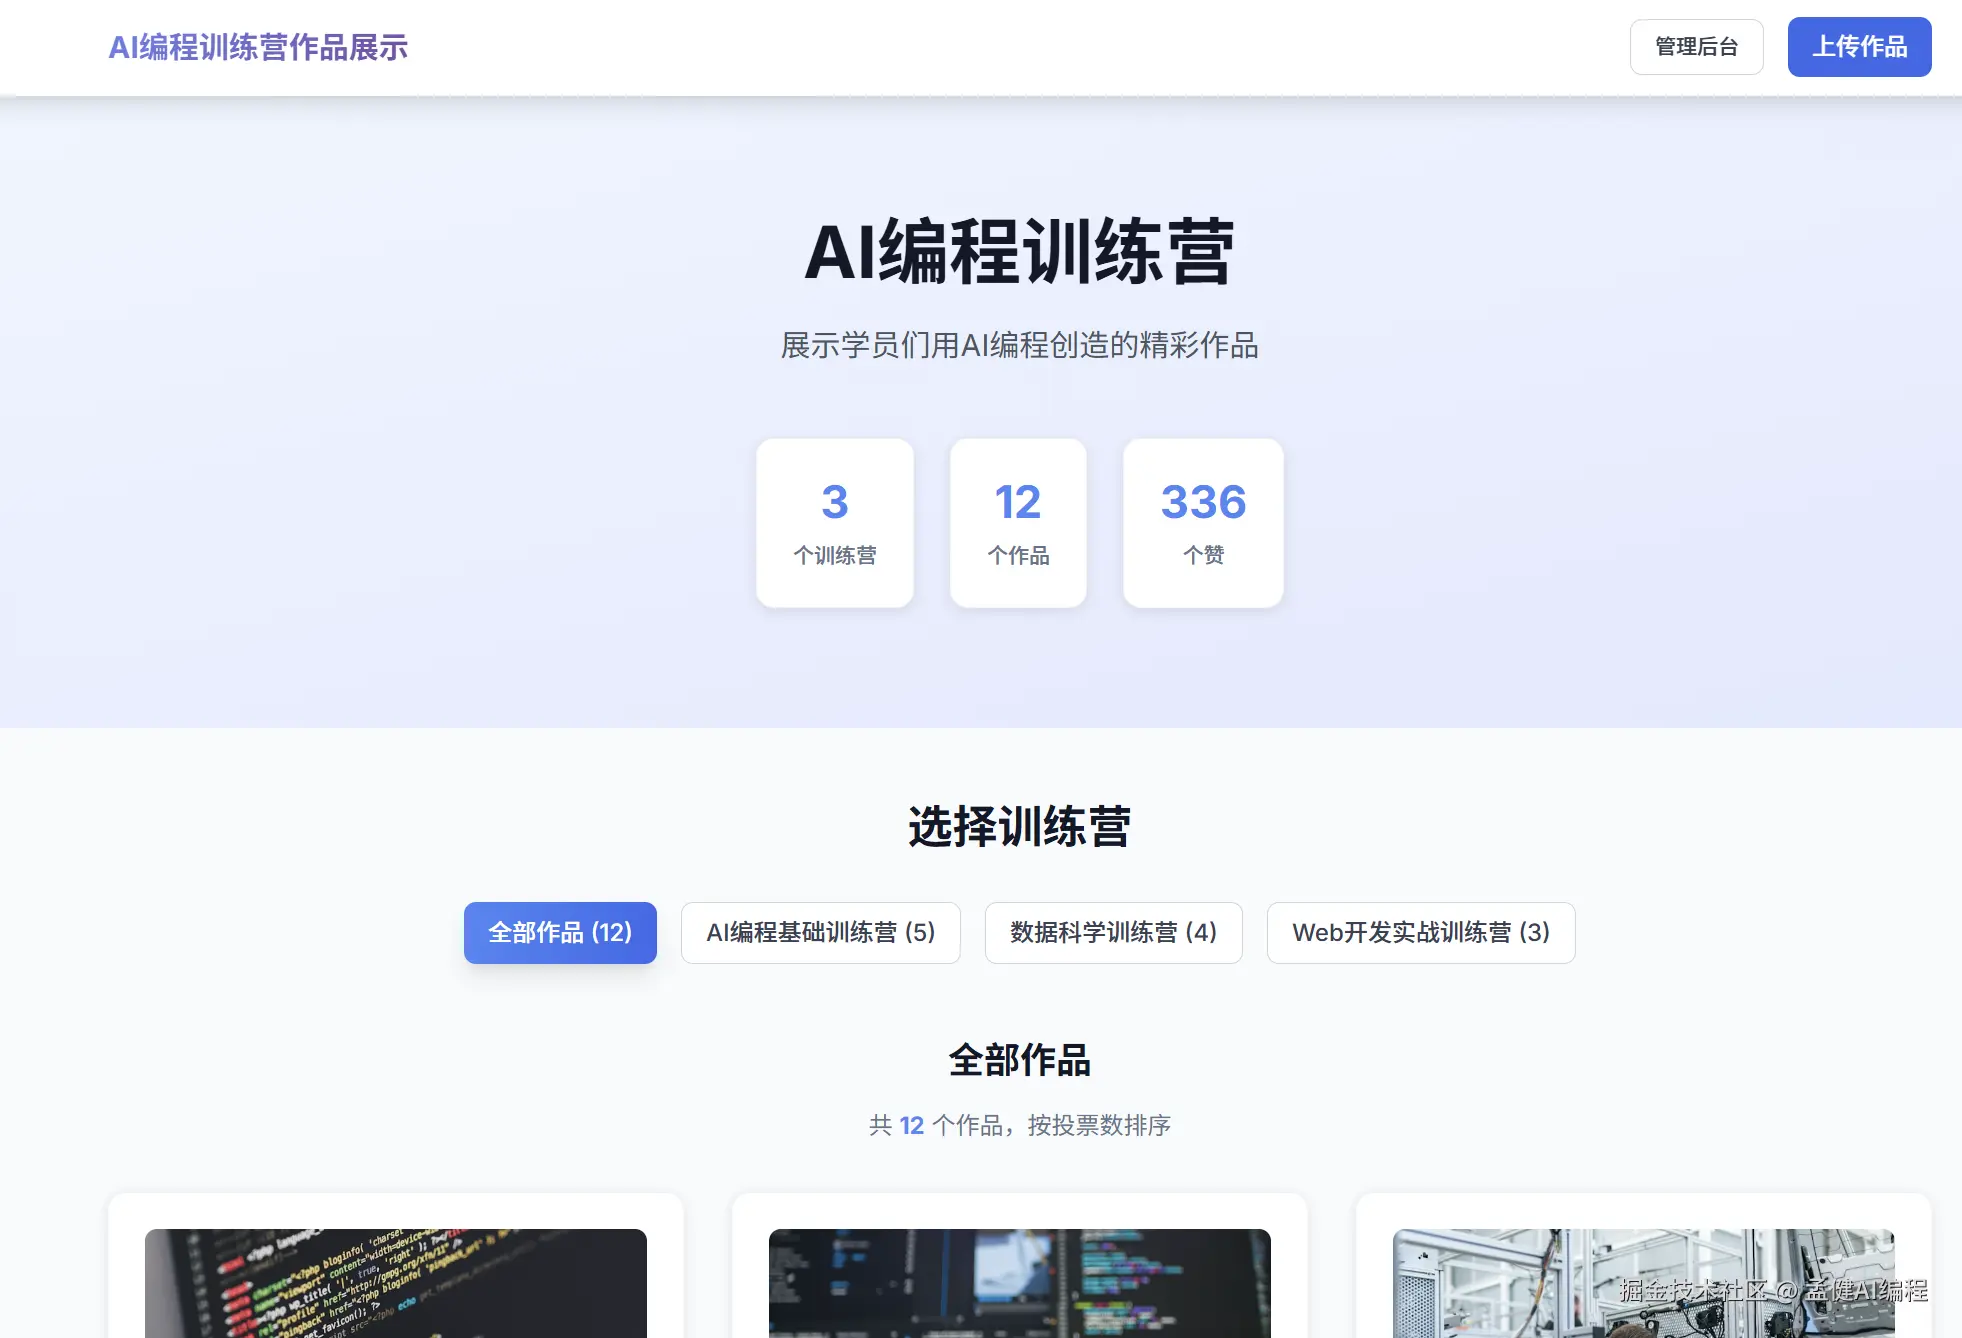Click the AI编程训练营作品展示 site logo
1962x1338 pixels.
258,47
